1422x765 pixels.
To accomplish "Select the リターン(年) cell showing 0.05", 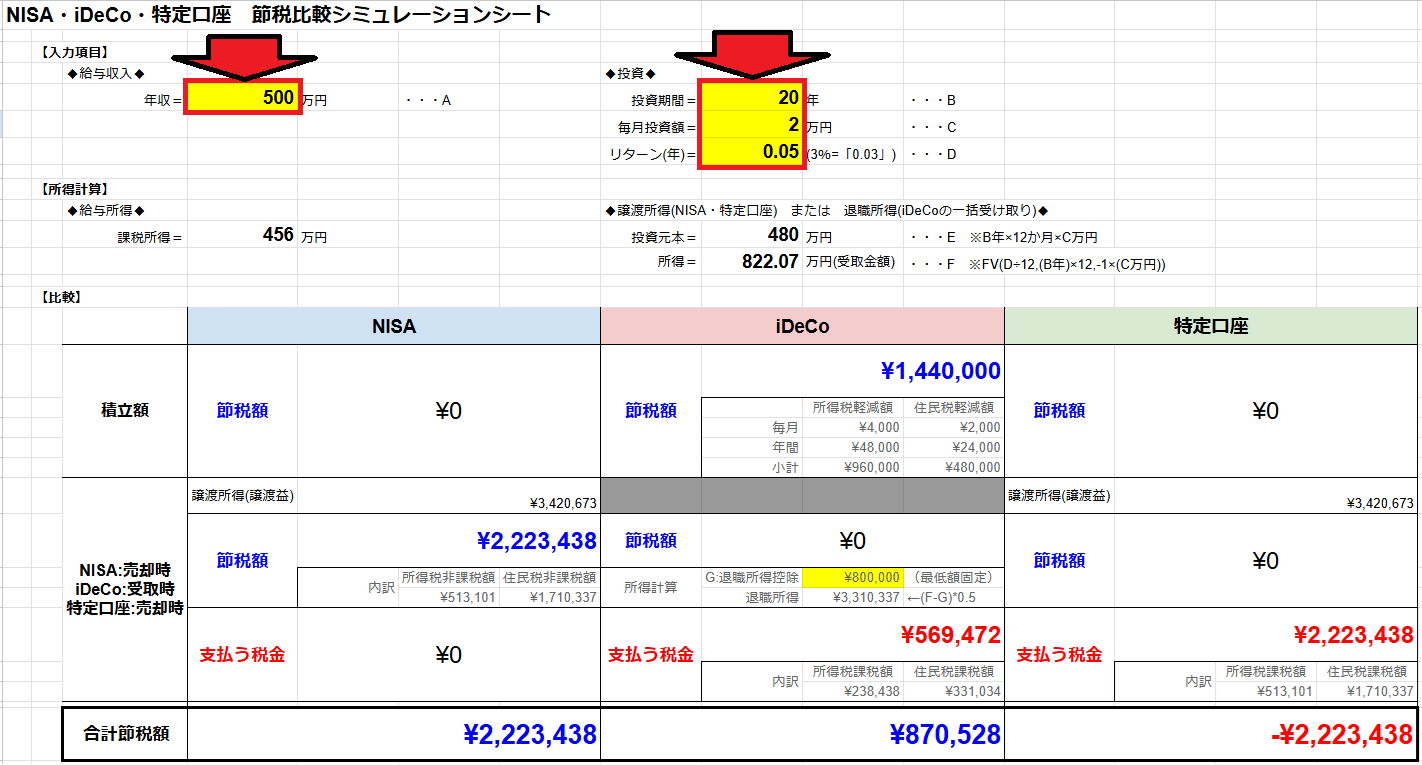I will pyautogui.click(x=751, y=154).
